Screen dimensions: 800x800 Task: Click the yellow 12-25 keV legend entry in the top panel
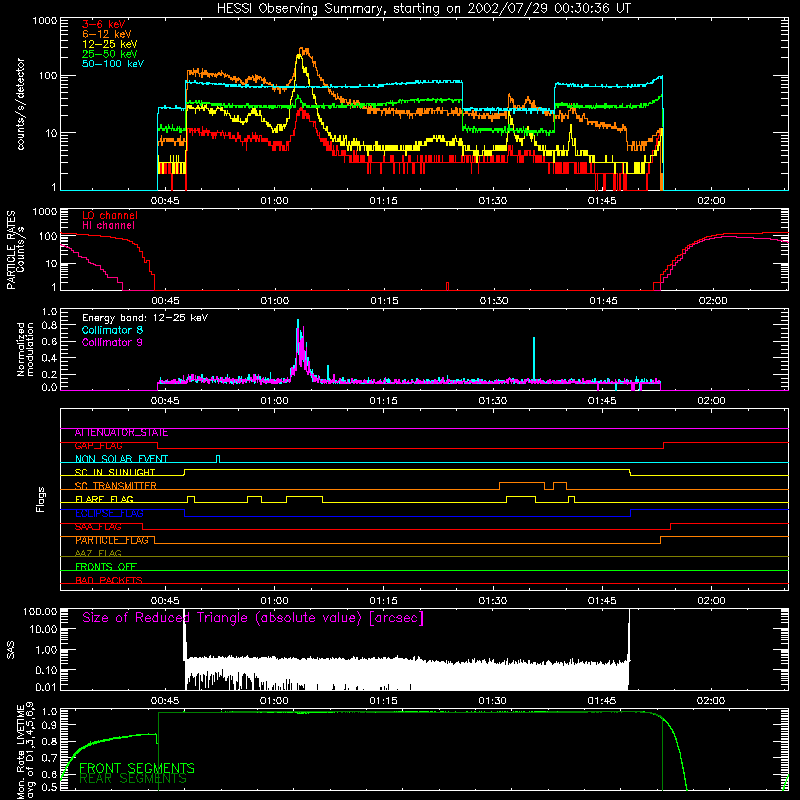coord(110,44)
